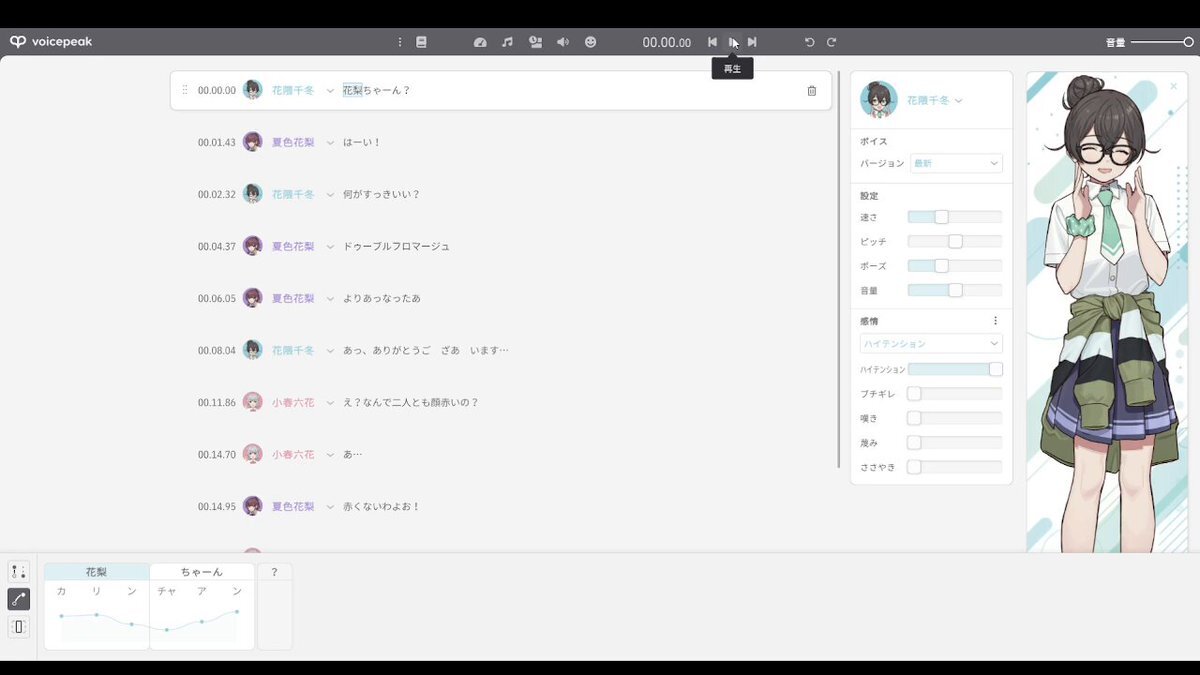Click the speed gauge icon in toolbar
This screenshot has width=1200, height=675.
click(480, 42)
